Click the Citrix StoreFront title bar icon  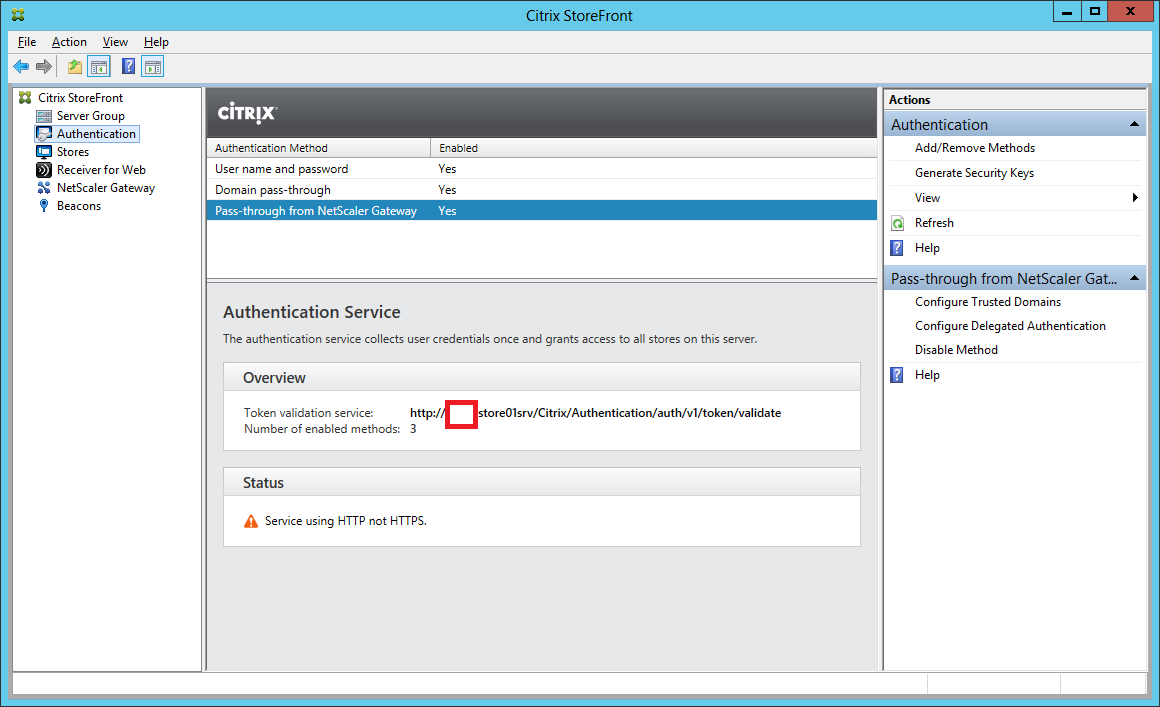click(x=18, y=15)
